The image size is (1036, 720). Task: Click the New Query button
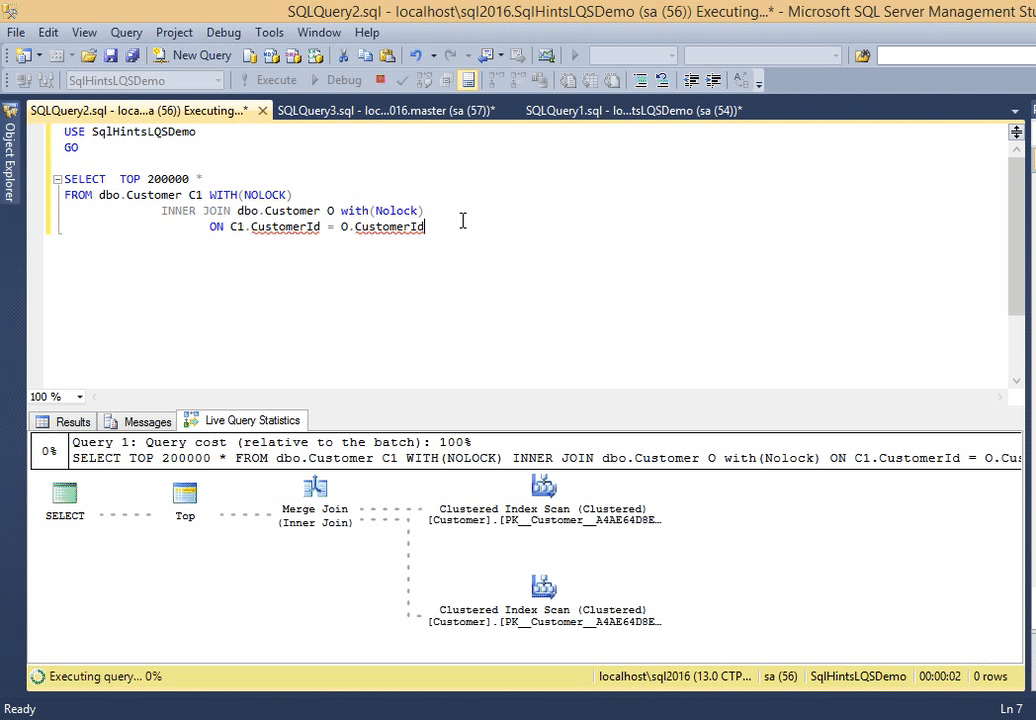click(192, 55)
